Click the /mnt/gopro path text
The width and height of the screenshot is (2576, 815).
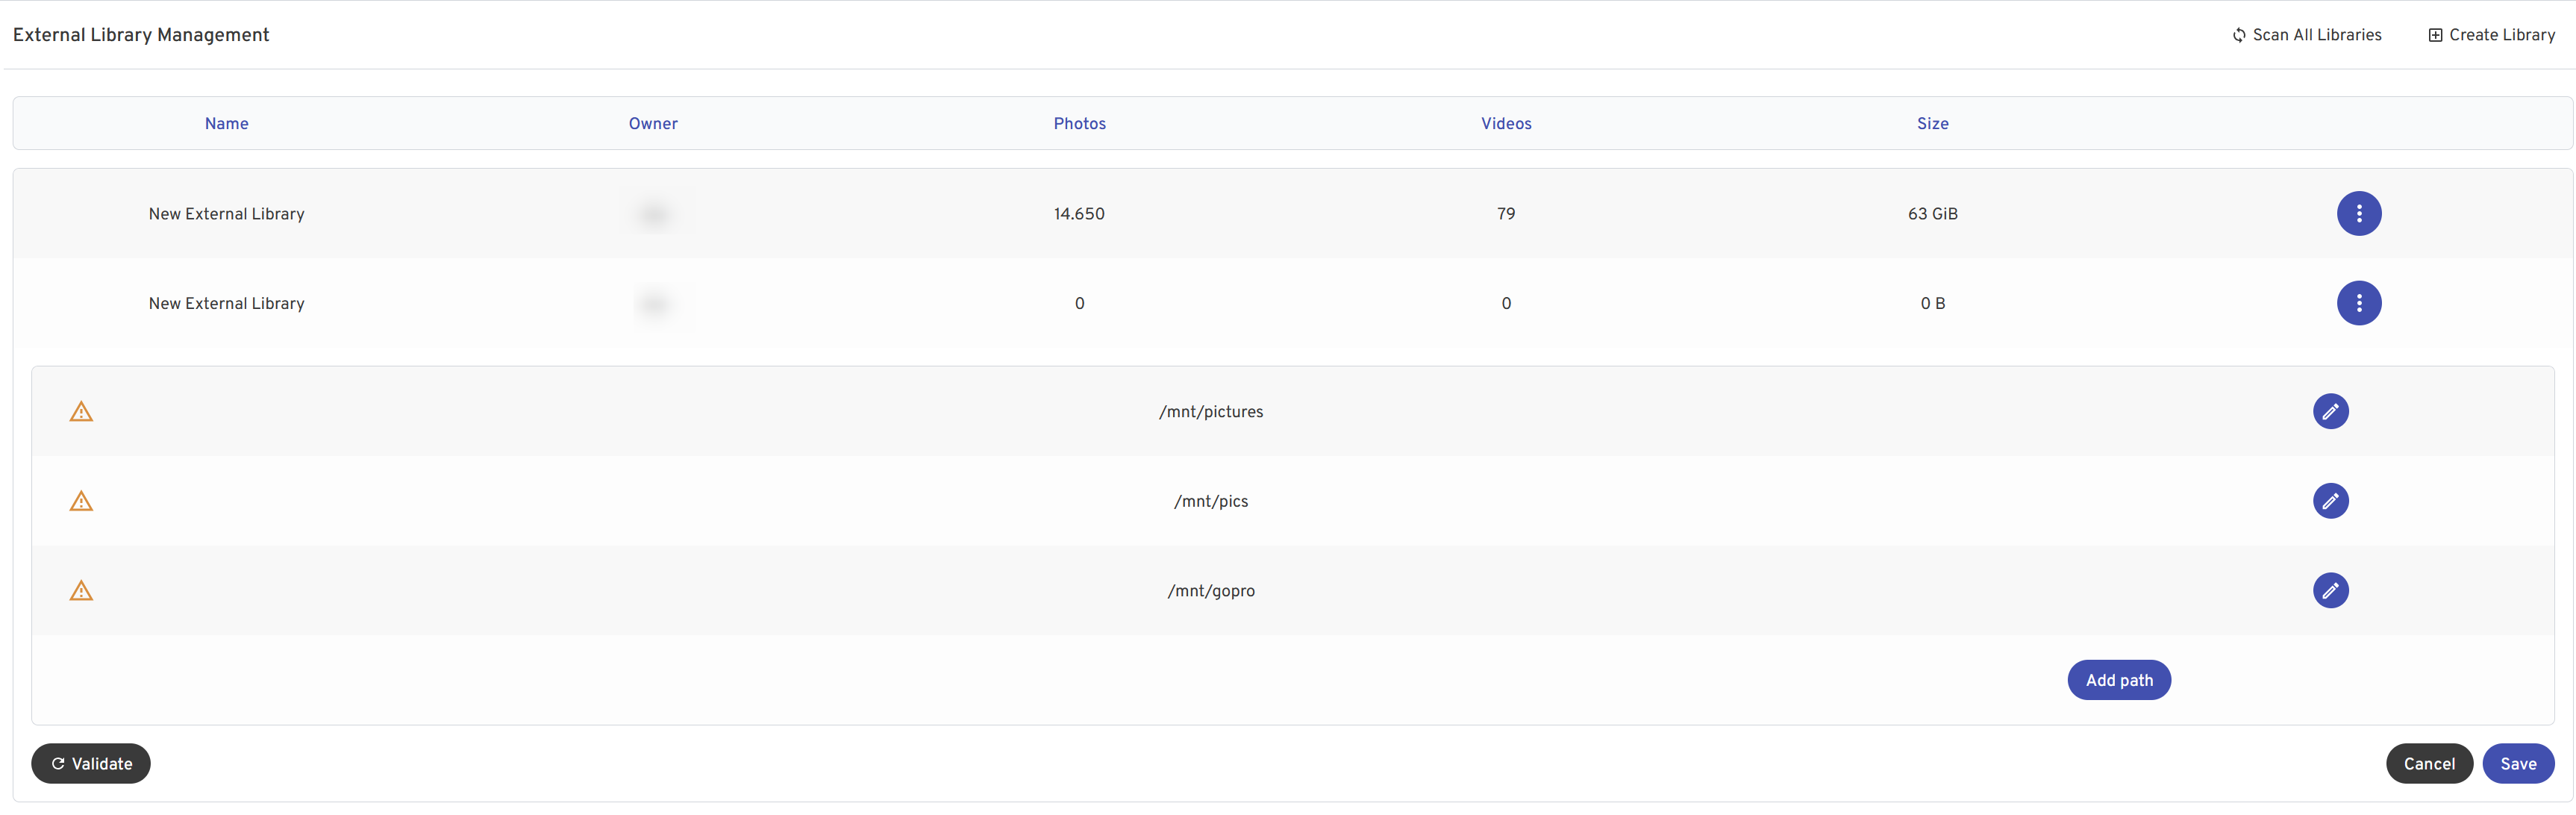click(x=1211, y=590)
